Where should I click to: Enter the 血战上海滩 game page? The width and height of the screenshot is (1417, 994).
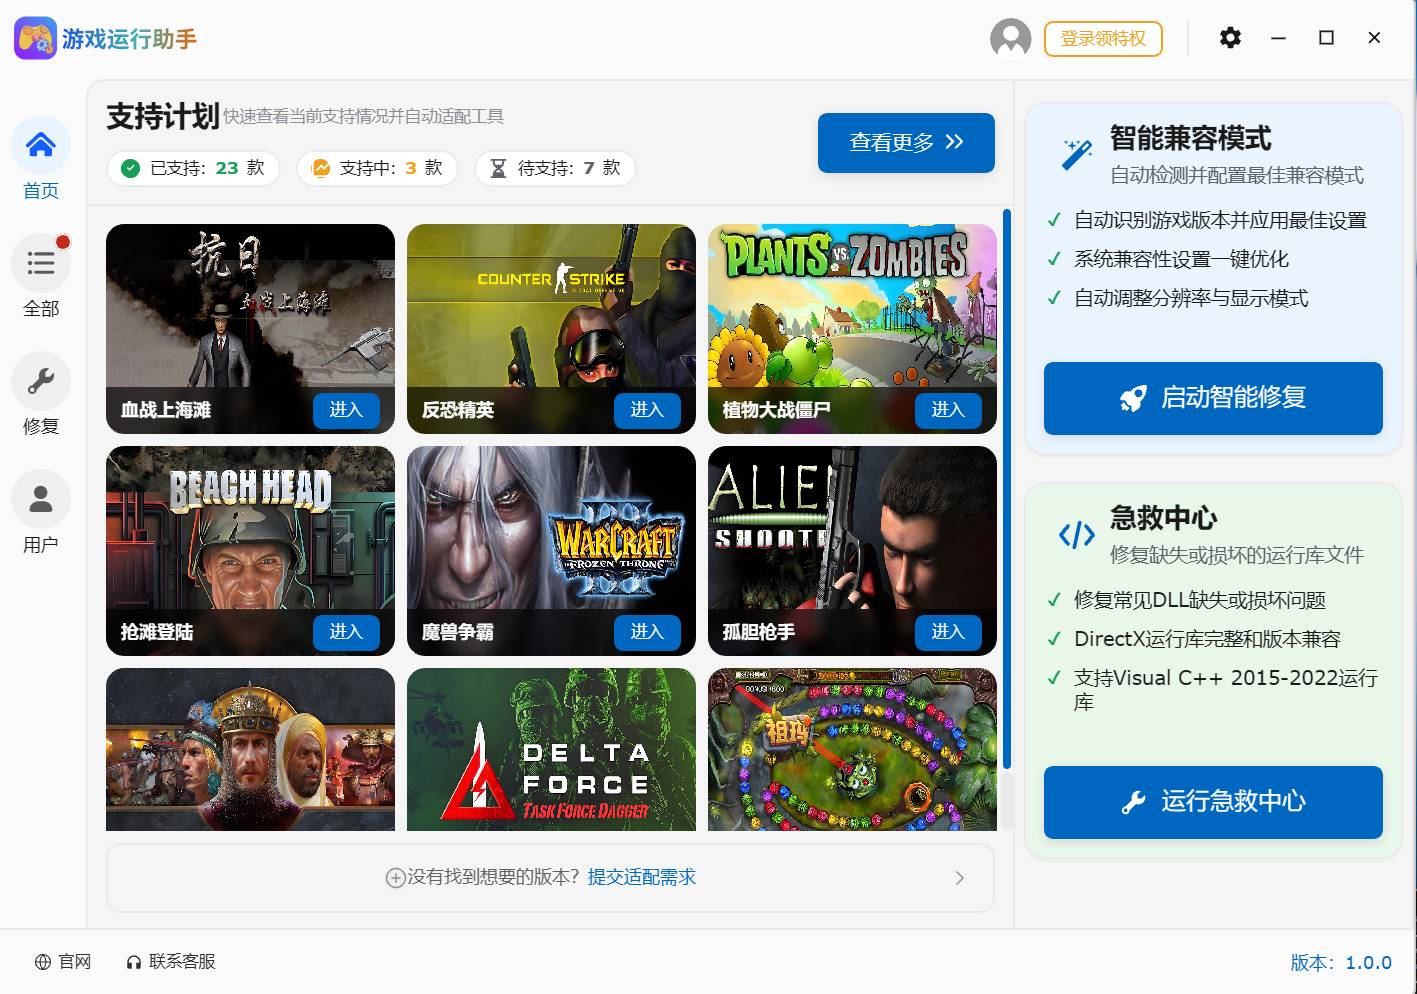point(346,410)
